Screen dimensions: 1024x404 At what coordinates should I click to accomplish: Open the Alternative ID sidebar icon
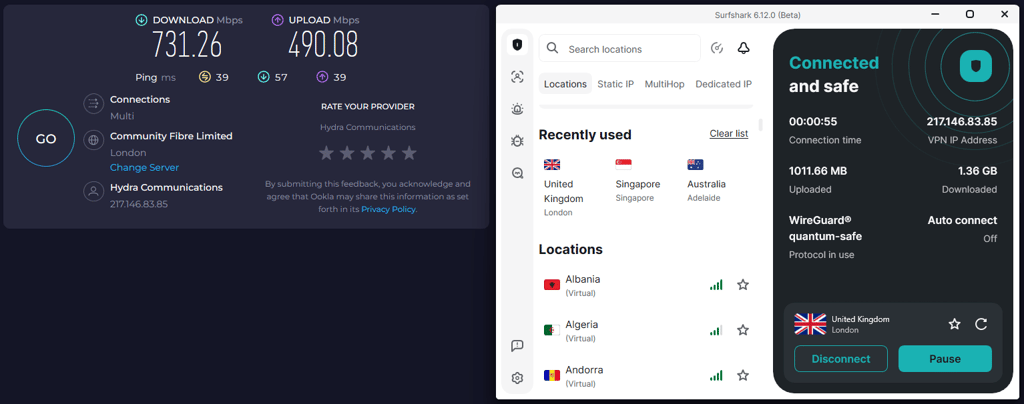pos(517,77)
